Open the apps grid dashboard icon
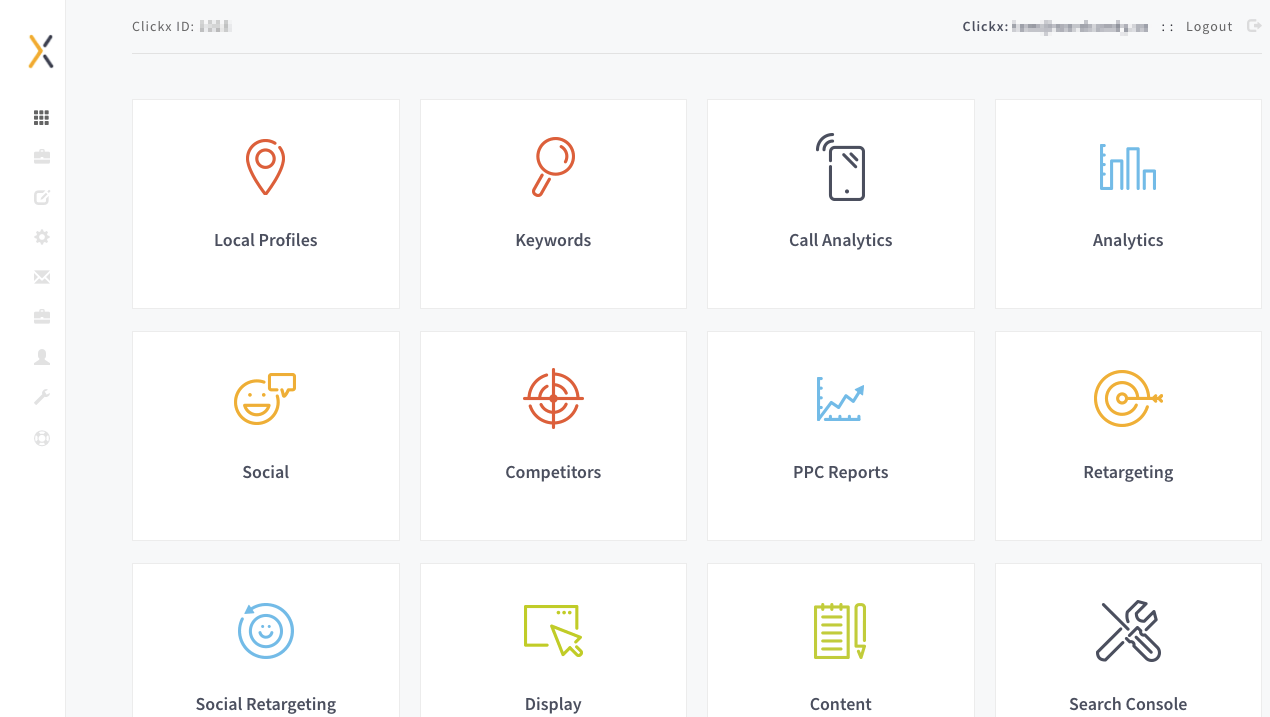Viewport: 1270px width, 717px height. point(41,118)
